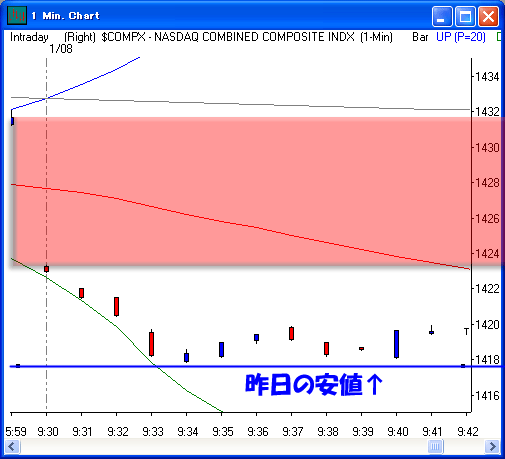This screenshot has height=459, width=505.
Task: Click the 1434 price axis label
Action: click(x=487, y=77)
